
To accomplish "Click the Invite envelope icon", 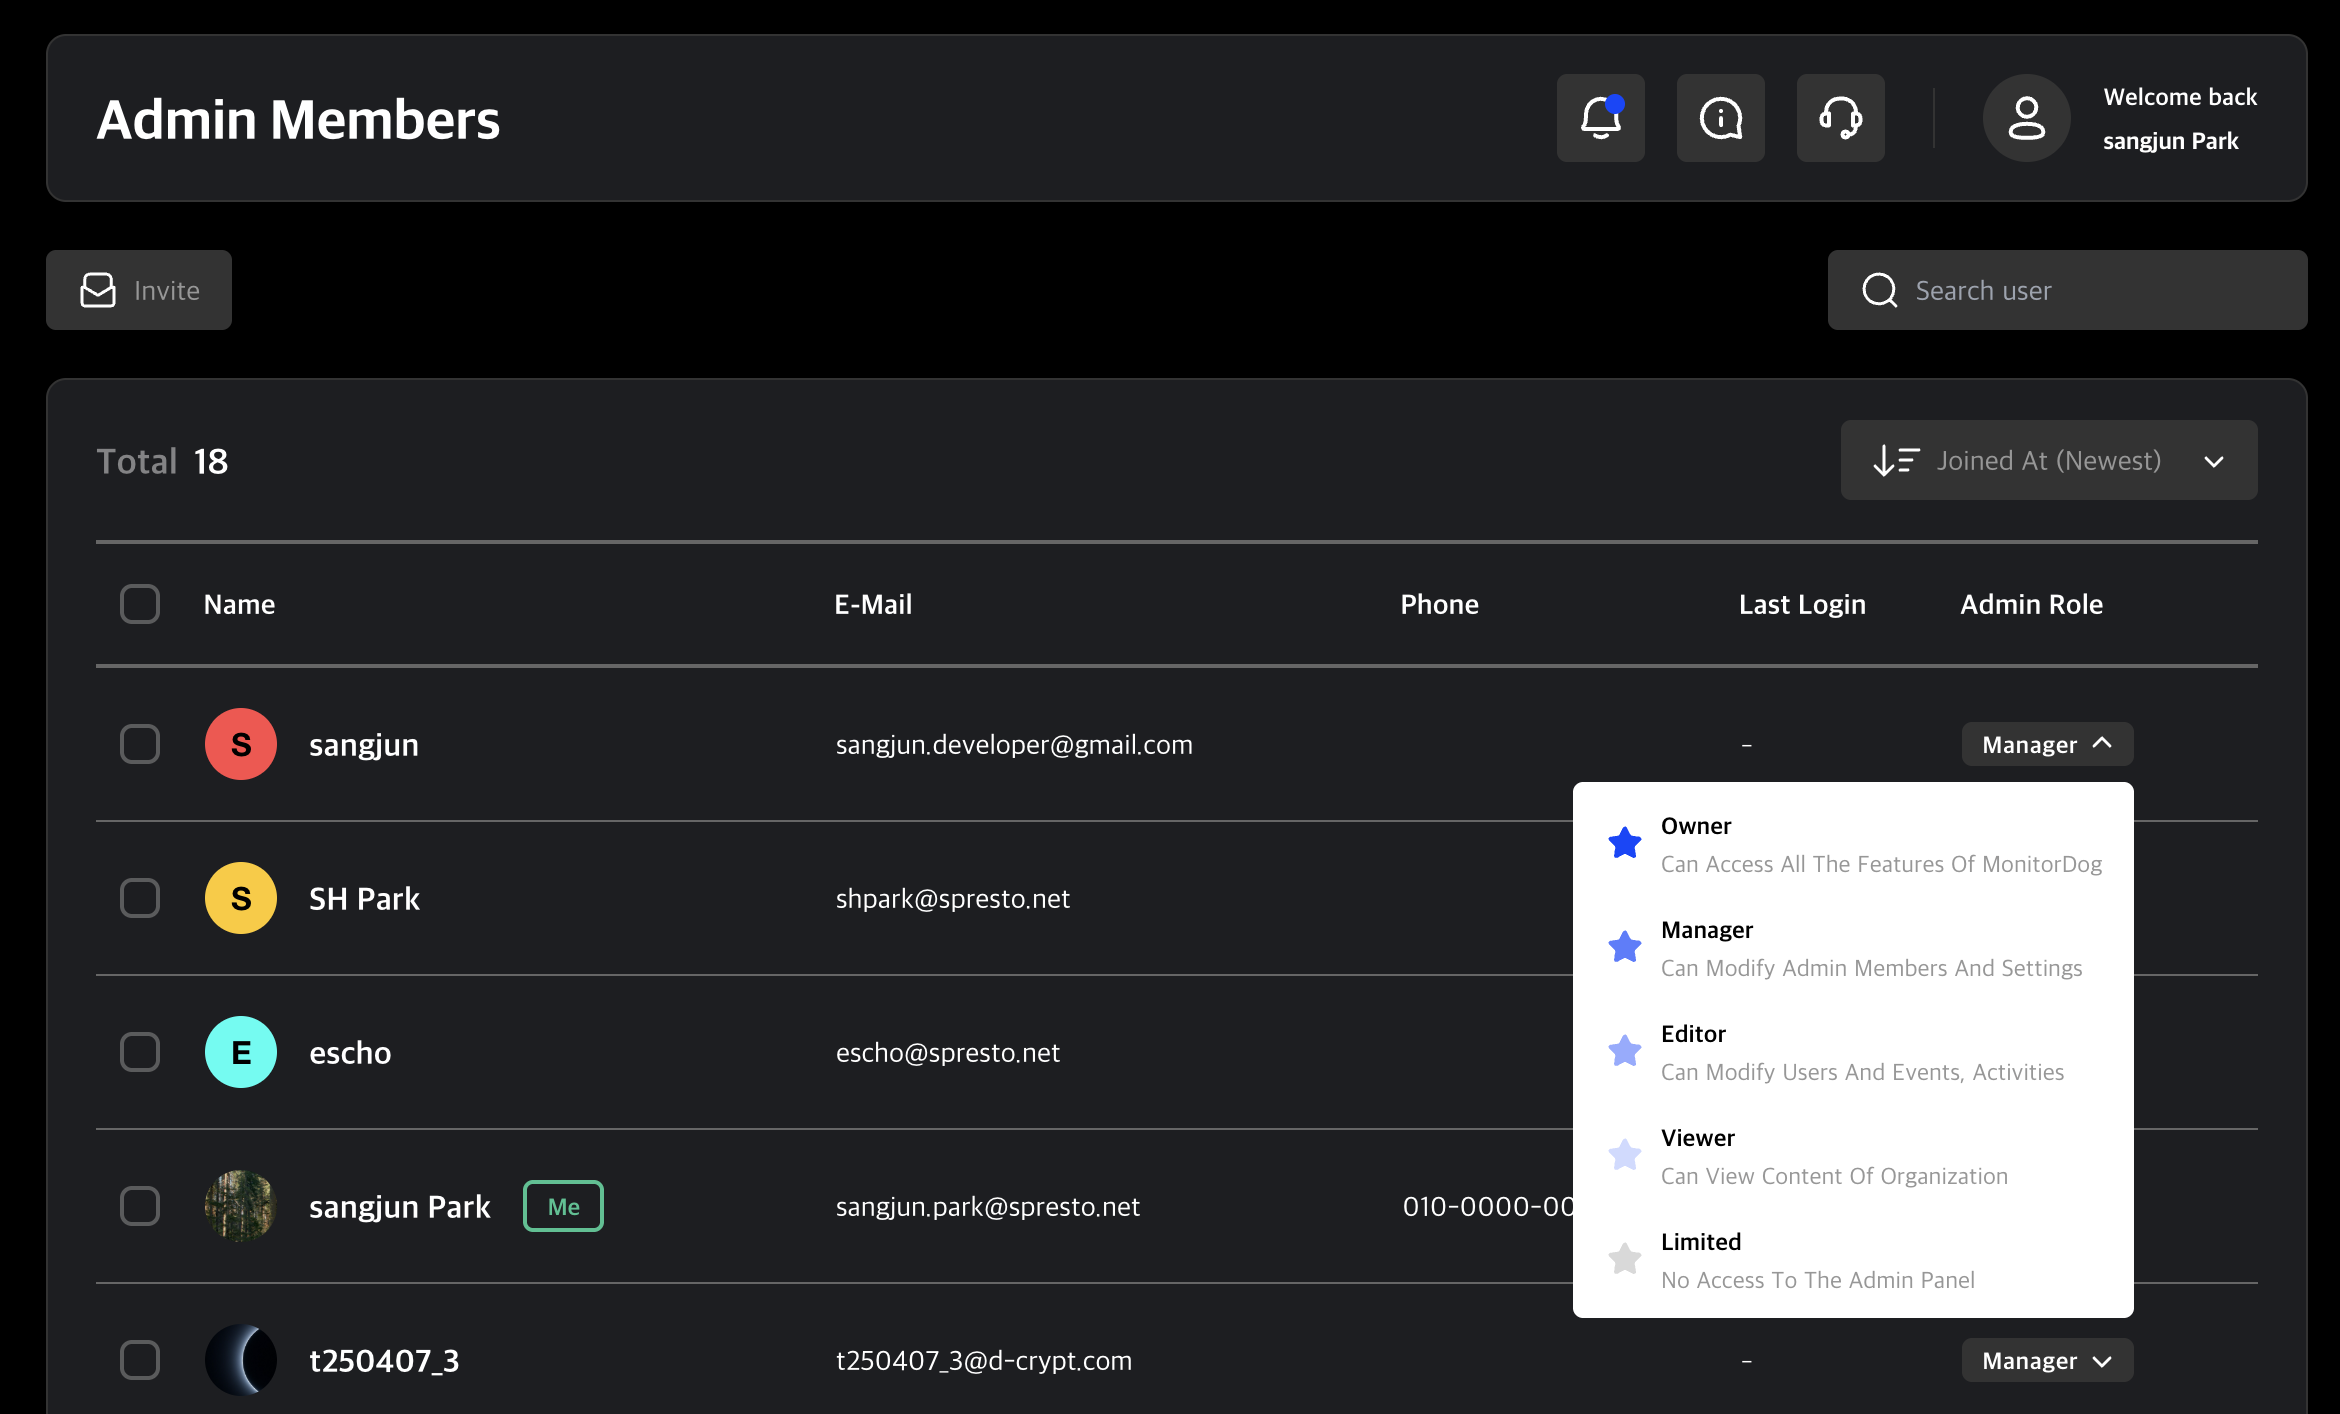I will pyautogui.click(x=97, y=290).
